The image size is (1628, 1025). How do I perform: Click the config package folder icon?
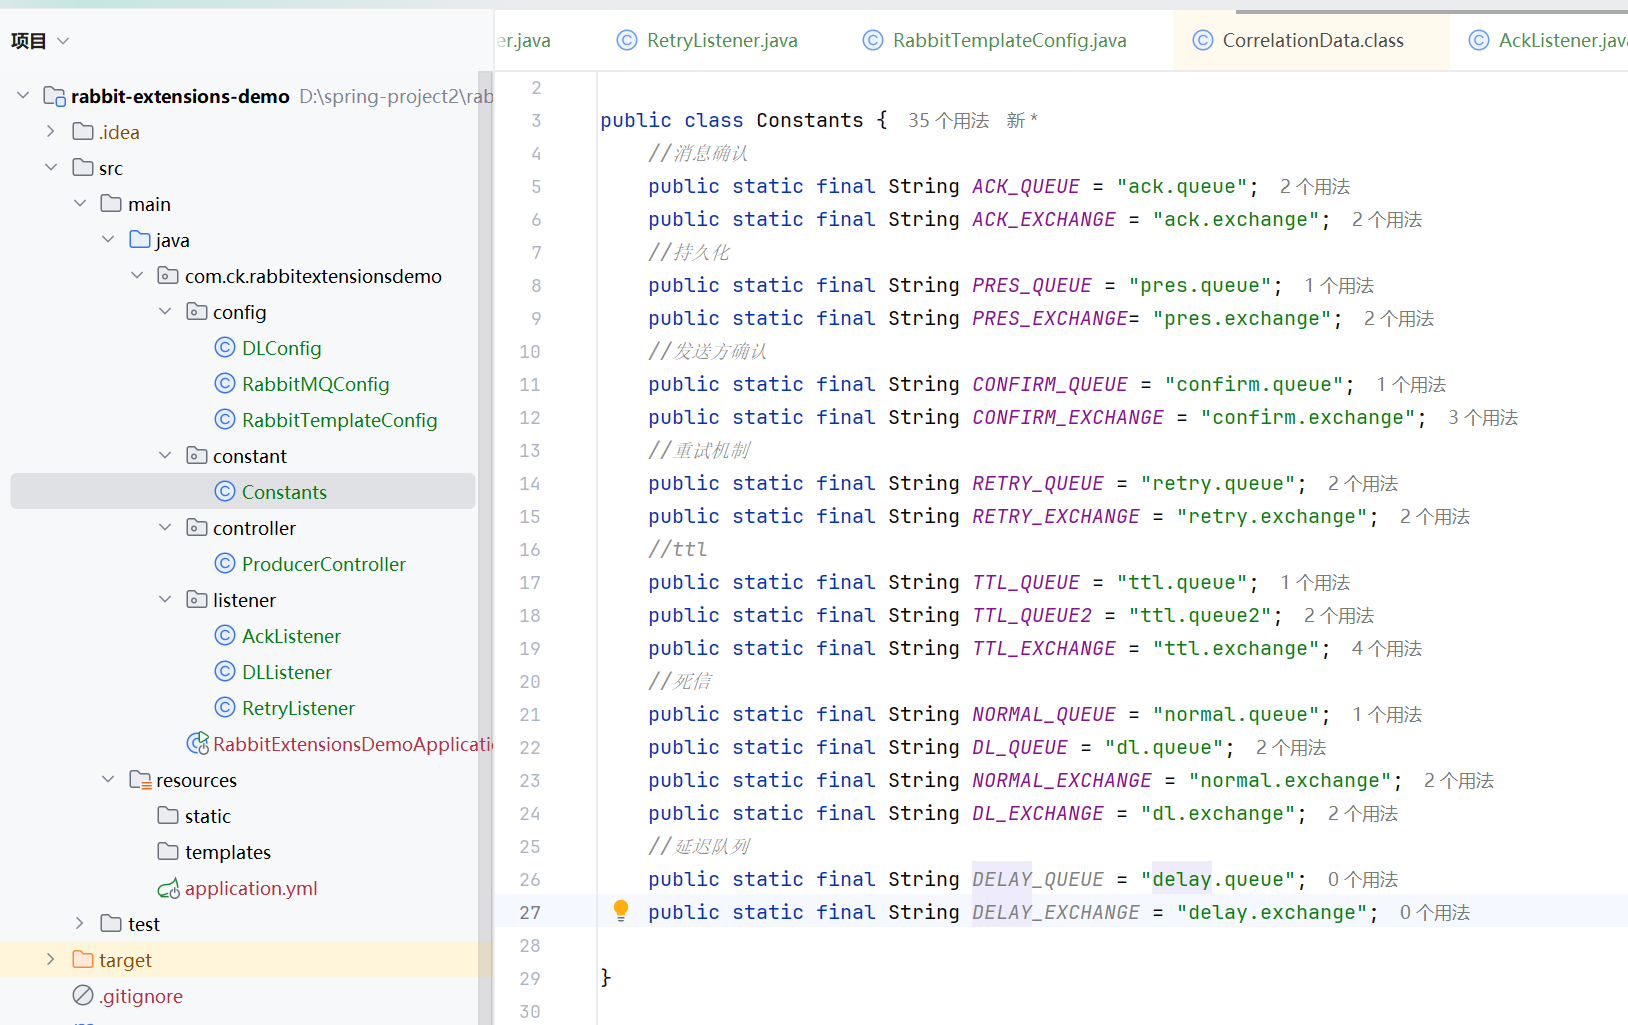[x=197, y=311]
